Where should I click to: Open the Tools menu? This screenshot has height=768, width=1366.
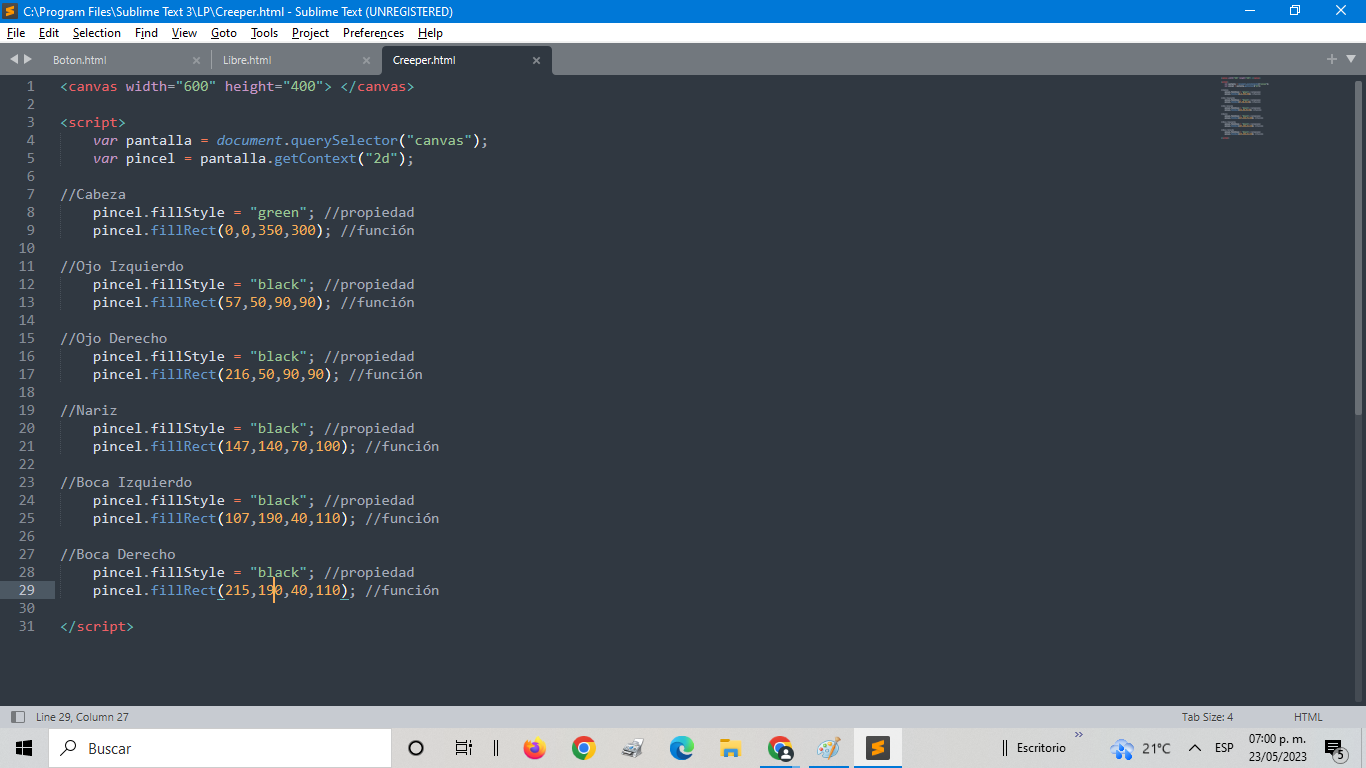[x=264, y=33]
